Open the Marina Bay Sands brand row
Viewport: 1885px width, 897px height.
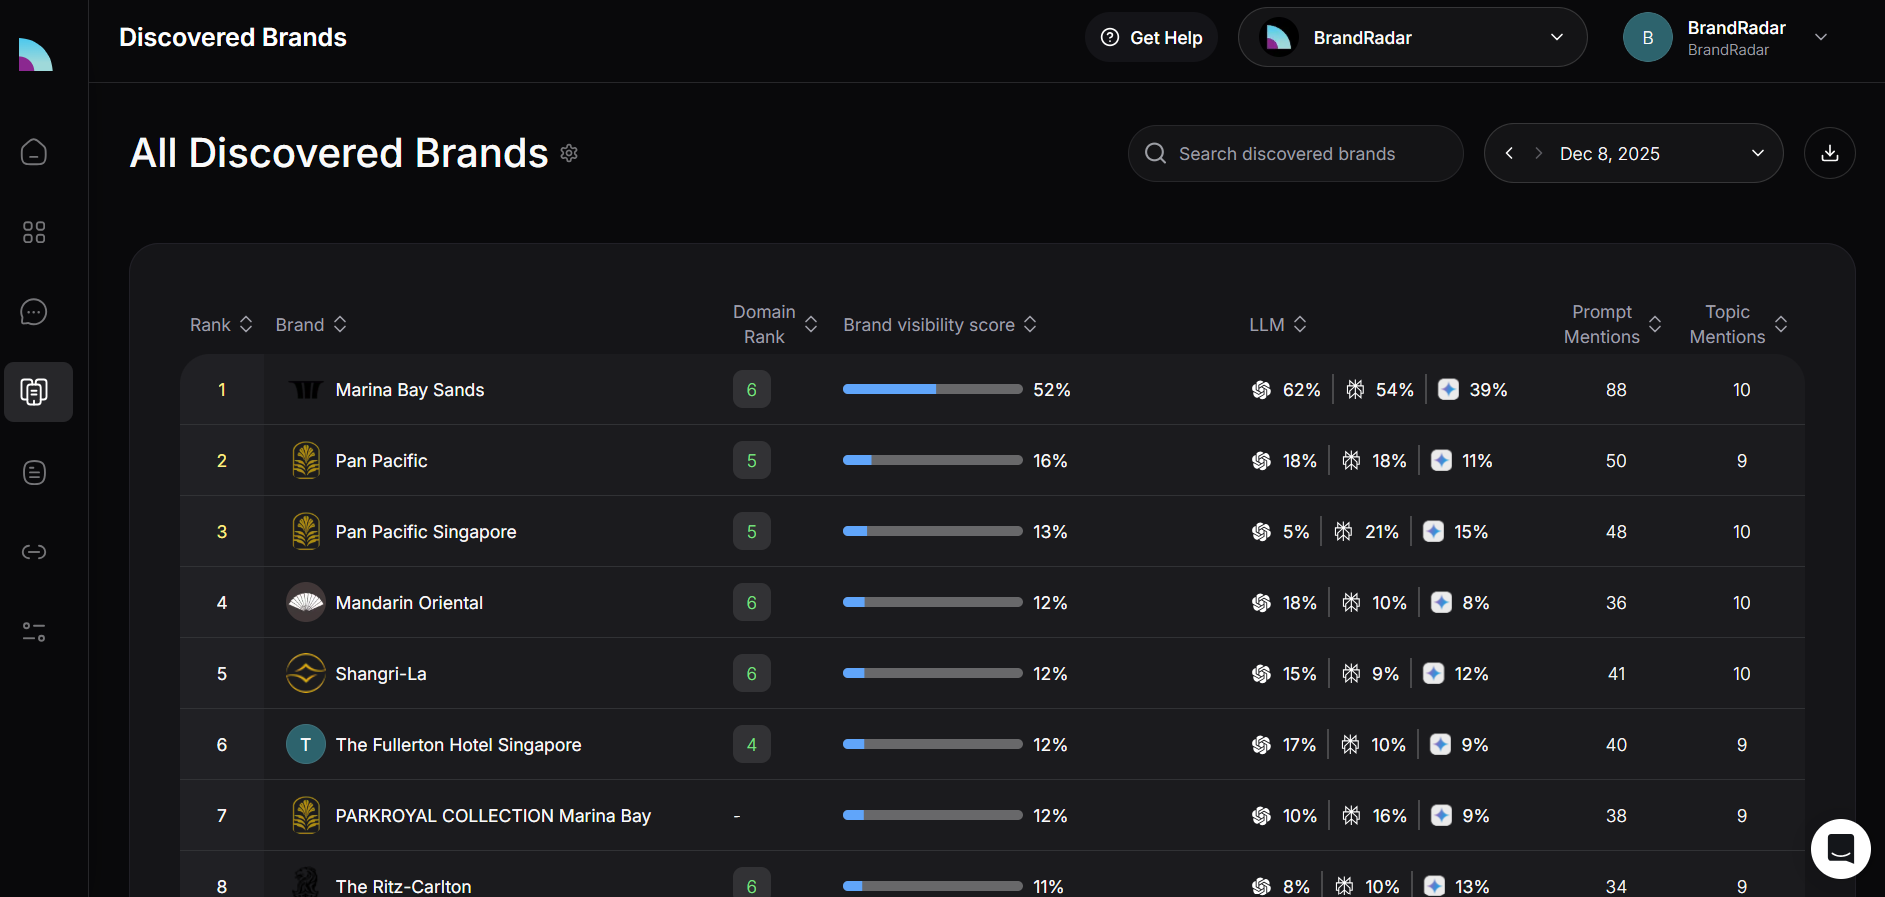click(410, 390)
